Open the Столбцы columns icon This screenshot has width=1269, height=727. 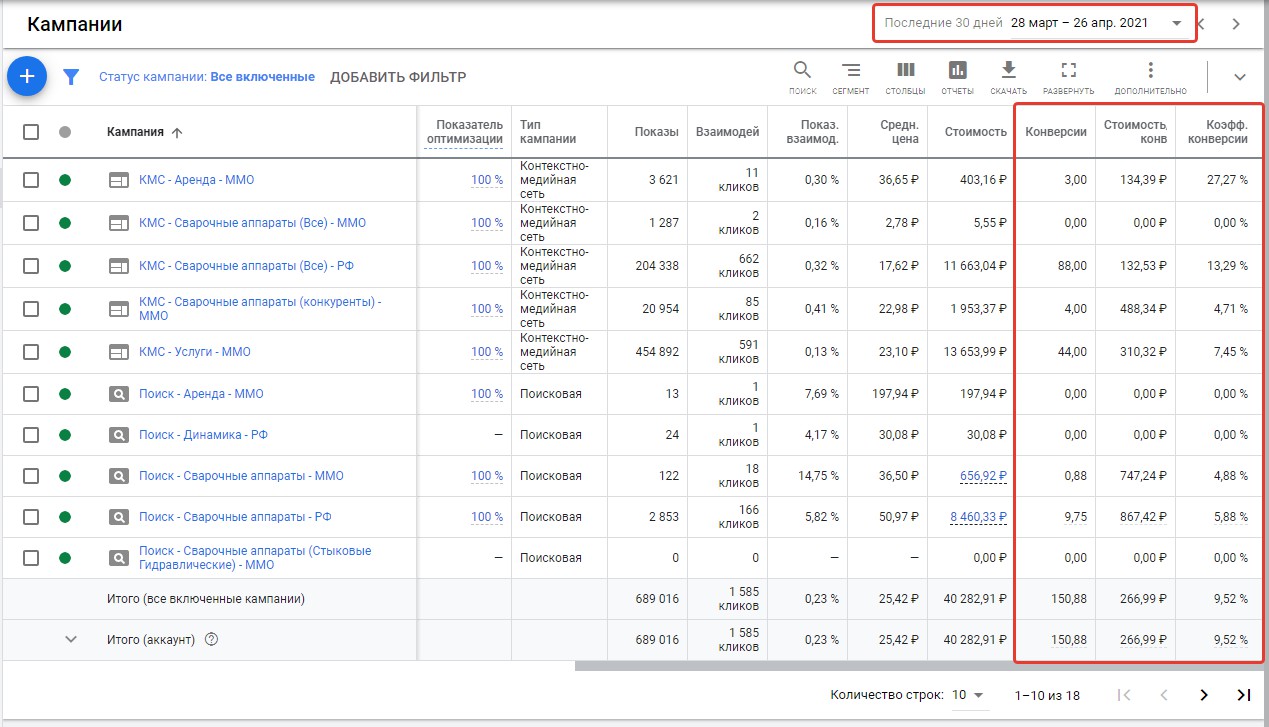click(905, 70)
